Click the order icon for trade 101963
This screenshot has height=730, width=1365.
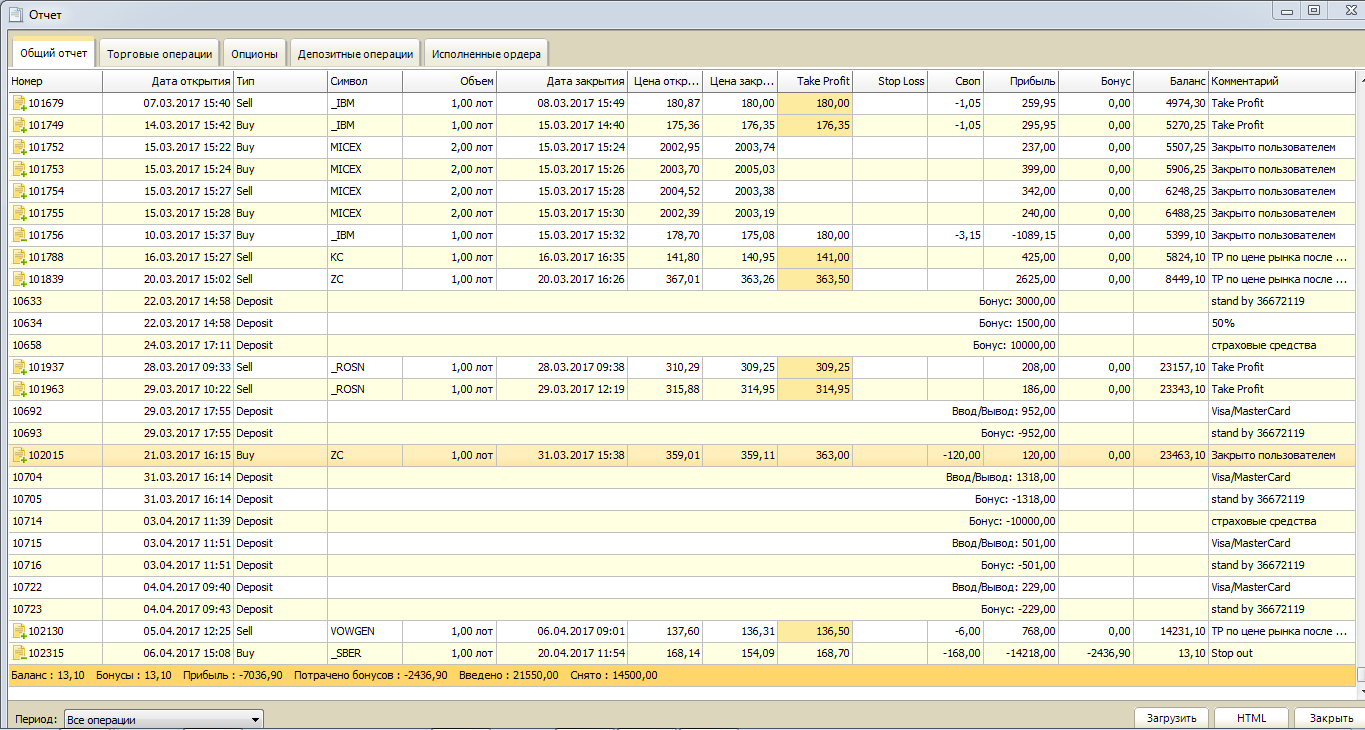click(x=19, y=389)
